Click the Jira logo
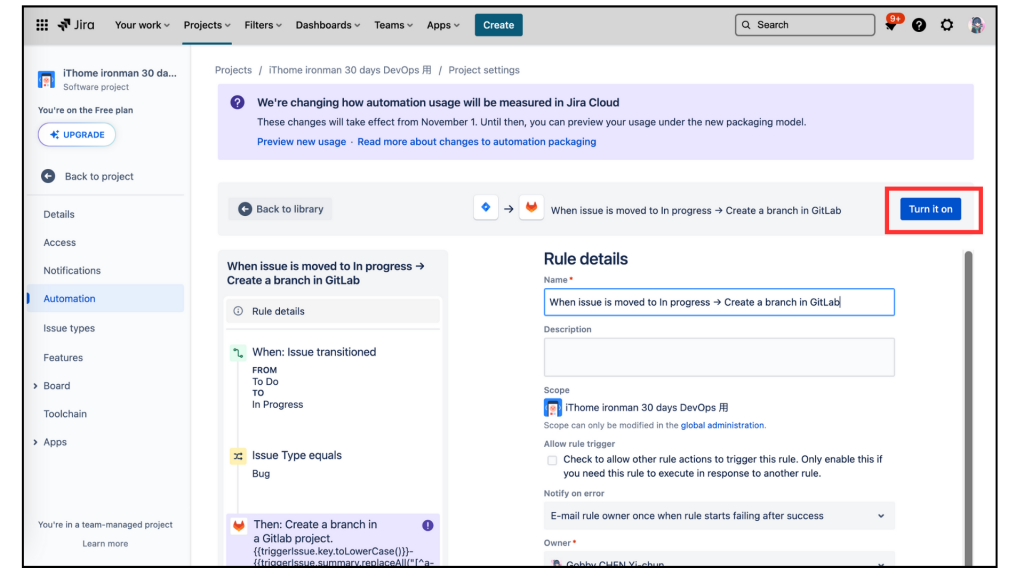 click(x=76, y=25)
